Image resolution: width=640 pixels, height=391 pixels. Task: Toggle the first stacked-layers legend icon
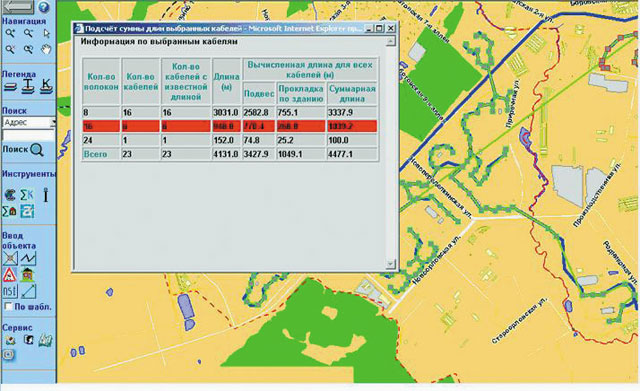click(10, 87)
